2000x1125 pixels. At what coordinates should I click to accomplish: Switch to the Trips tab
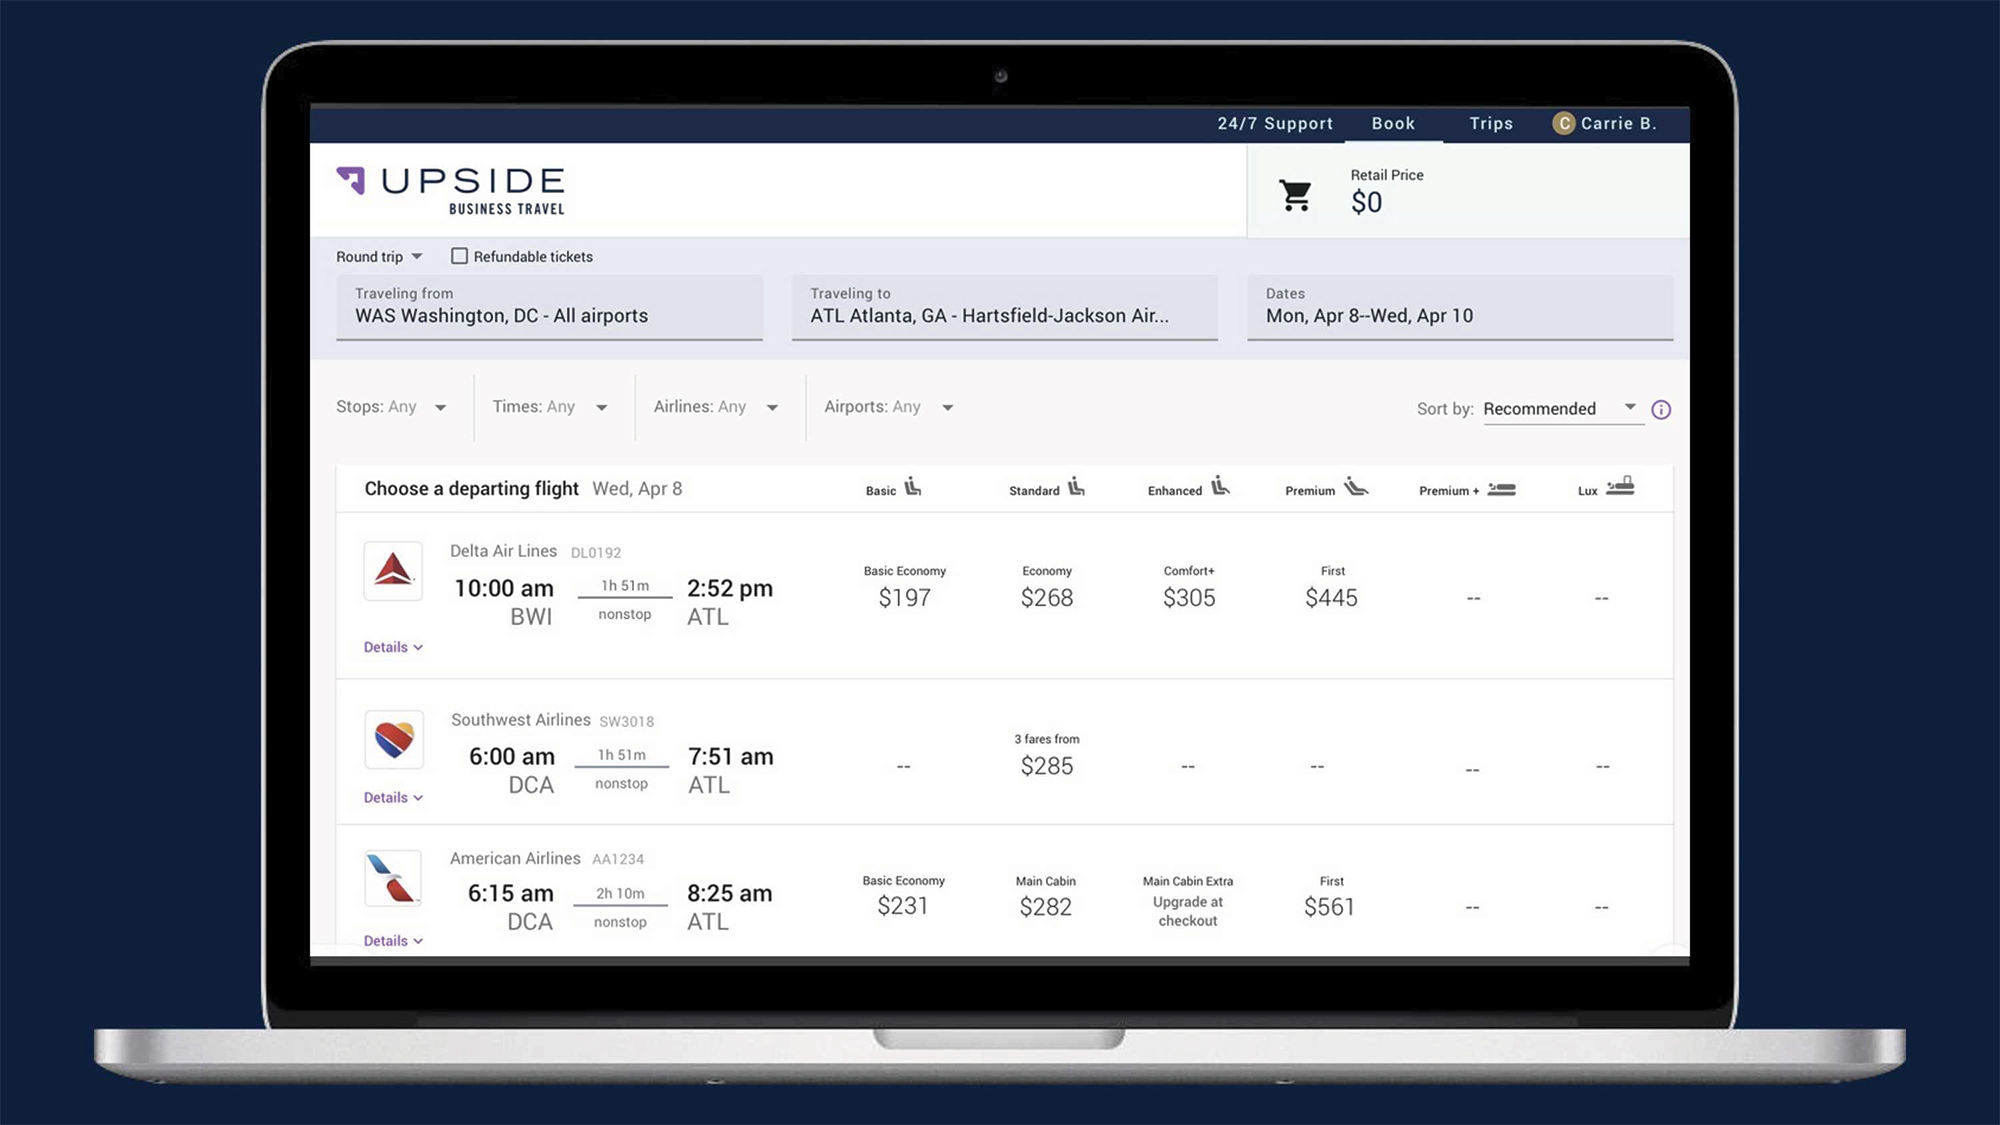(x=1491, y=123)
